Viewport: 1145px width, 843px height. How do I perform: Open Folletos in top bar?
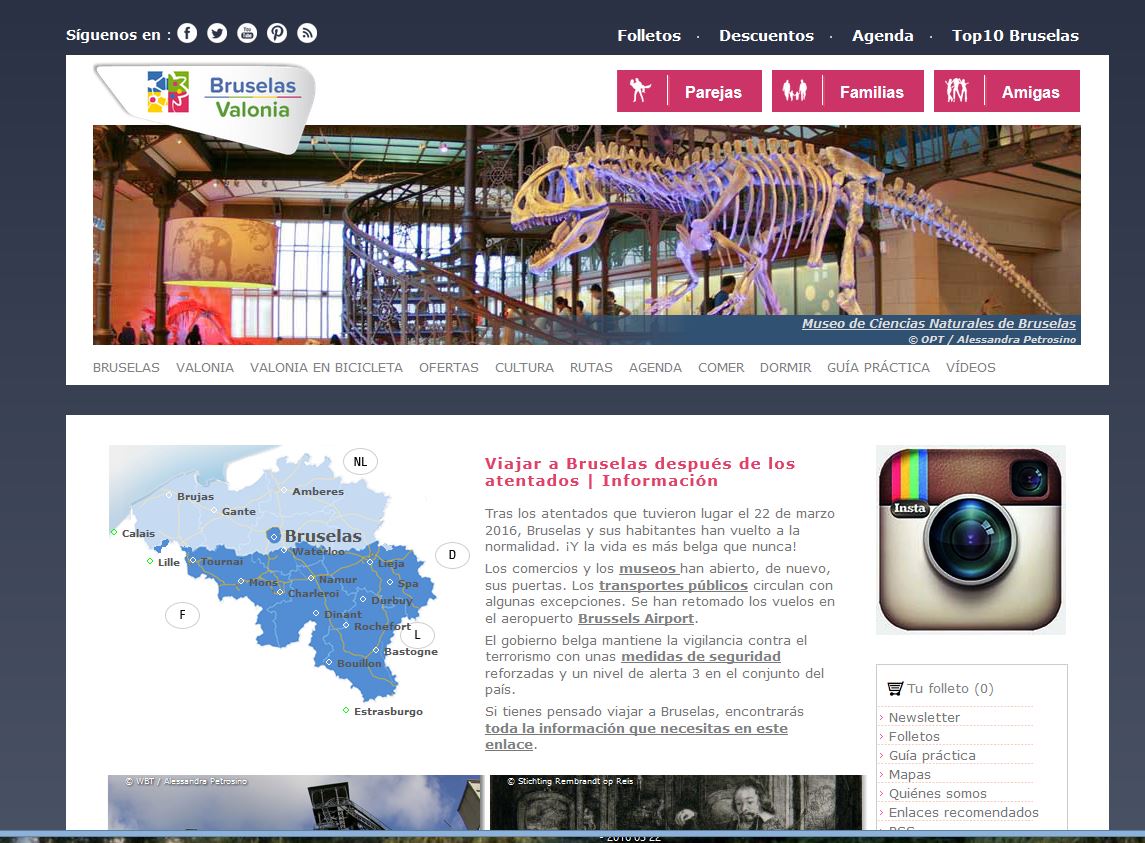tap(649, 35)
